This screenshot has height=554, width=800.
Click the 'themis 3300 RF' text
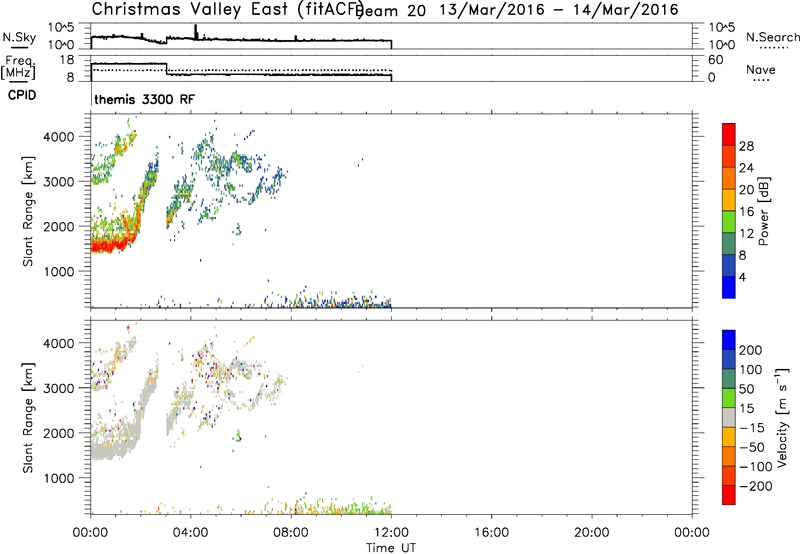(x=144, y=99)
